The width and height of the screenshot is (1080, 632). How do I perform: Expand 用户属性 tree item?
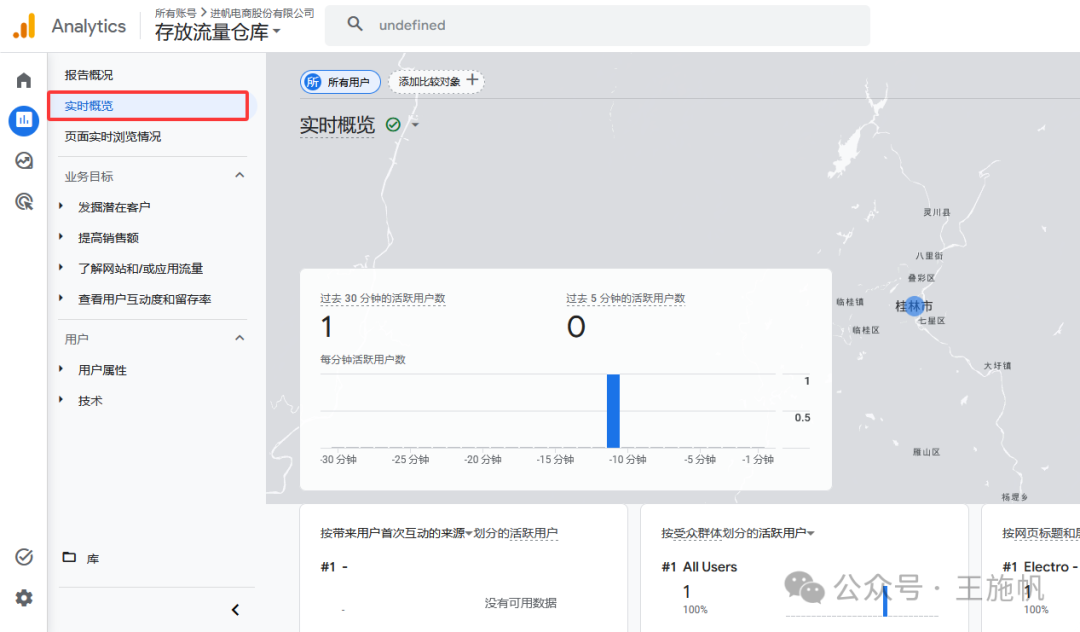pyautogui.click(x=61, y=369)
